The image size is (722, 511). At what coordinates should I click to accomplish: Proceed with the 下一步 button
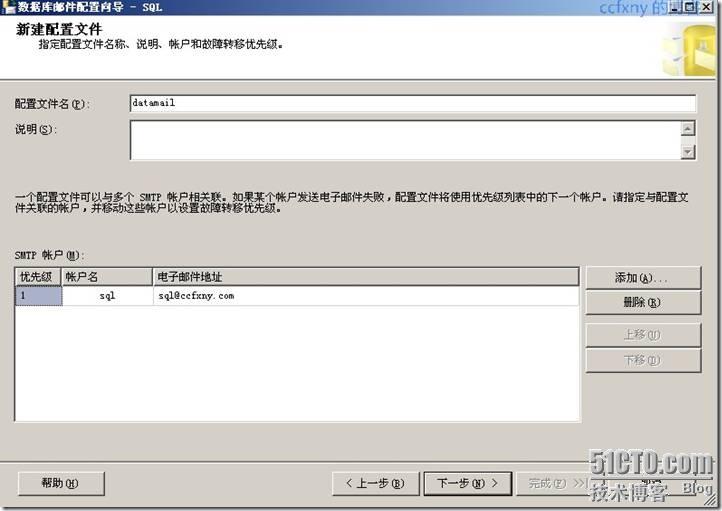[467, 483]
